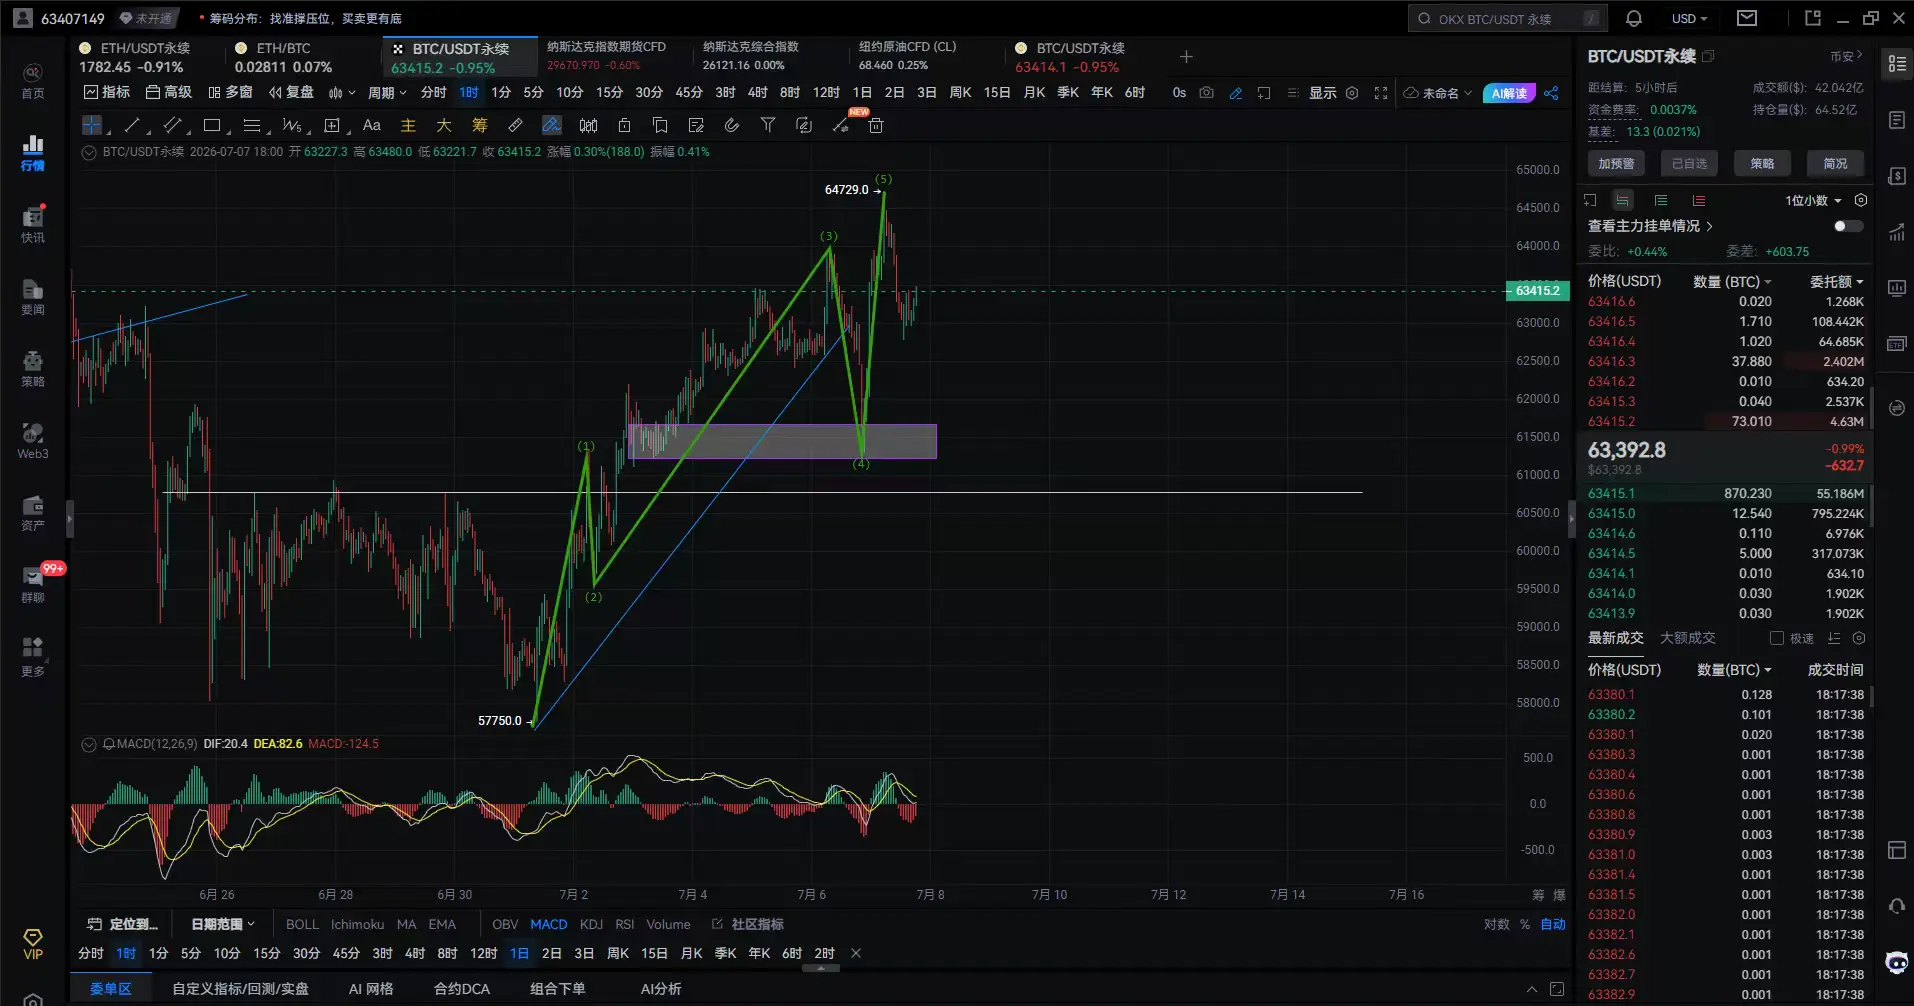Open order book settings hexagon icon
Screen dimensions: 1914x1006
click(x=1861, y=200)
